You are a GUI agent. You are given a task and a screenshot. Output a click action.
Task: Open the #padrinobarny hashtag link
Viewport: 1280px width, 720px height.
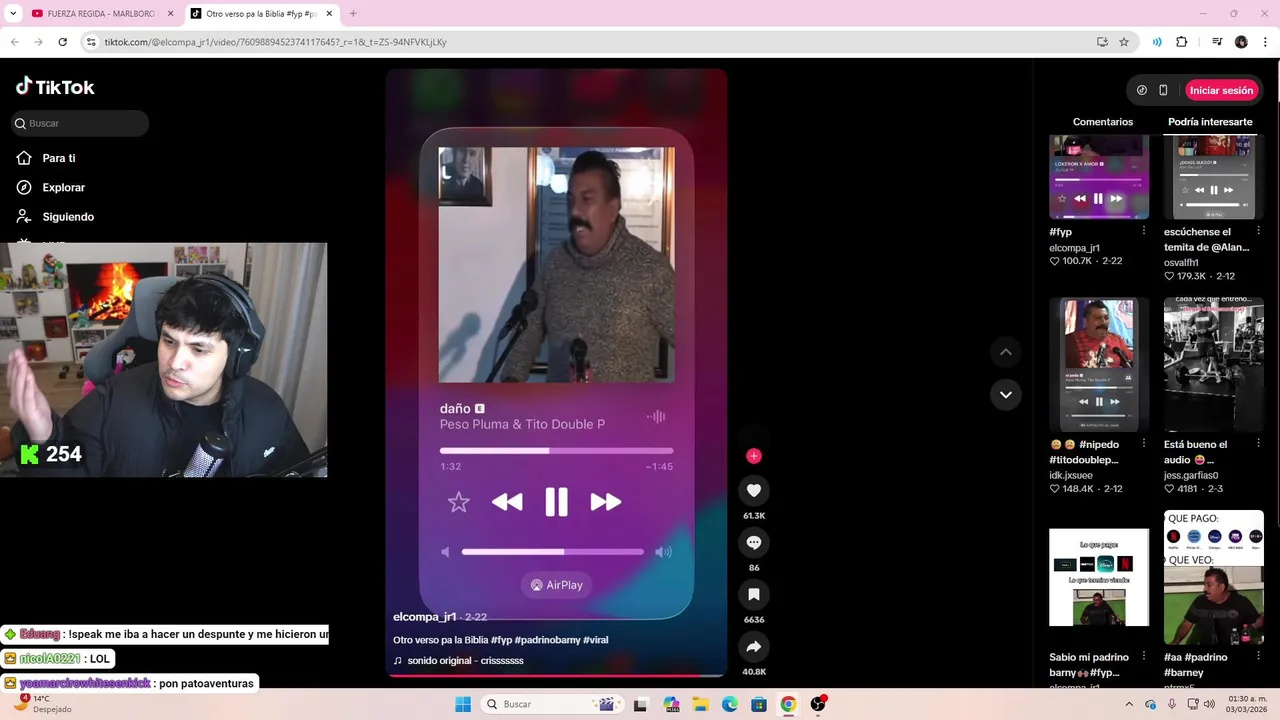coord(547,640)
